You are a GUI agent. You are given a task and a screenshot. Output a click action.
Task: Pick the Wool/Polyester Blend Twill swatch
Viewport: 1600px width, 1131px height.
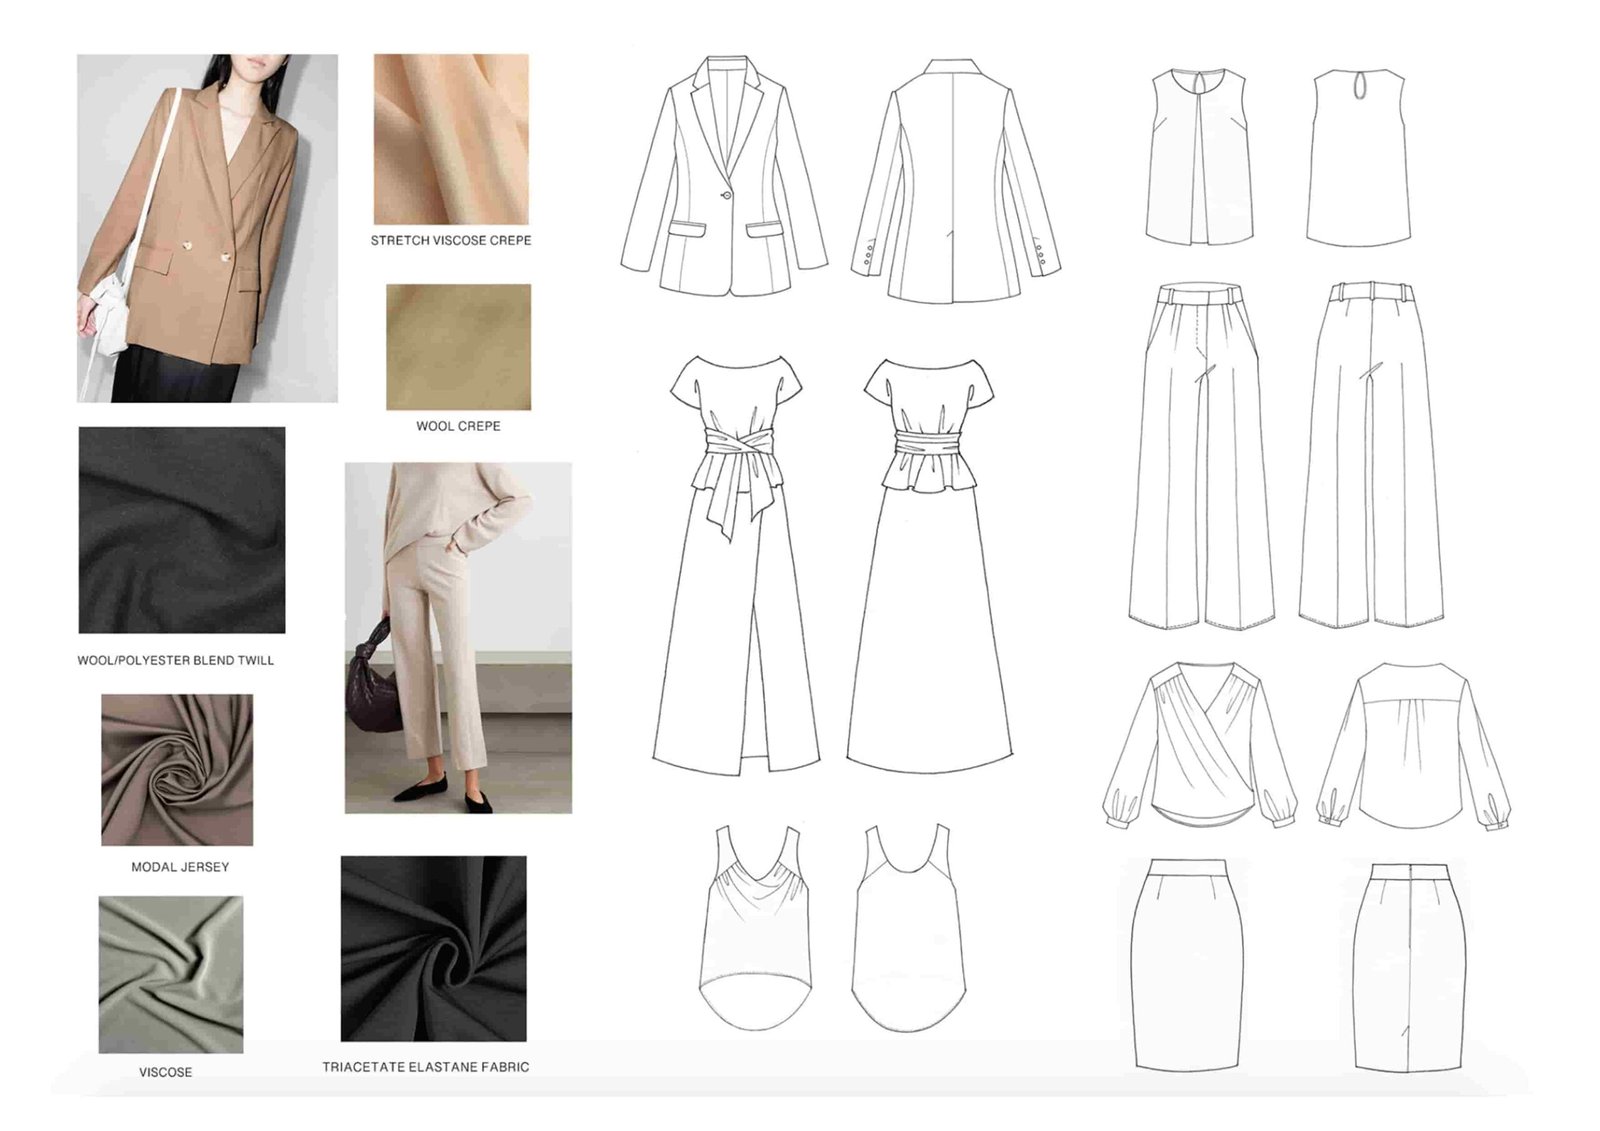coord(182,530)
